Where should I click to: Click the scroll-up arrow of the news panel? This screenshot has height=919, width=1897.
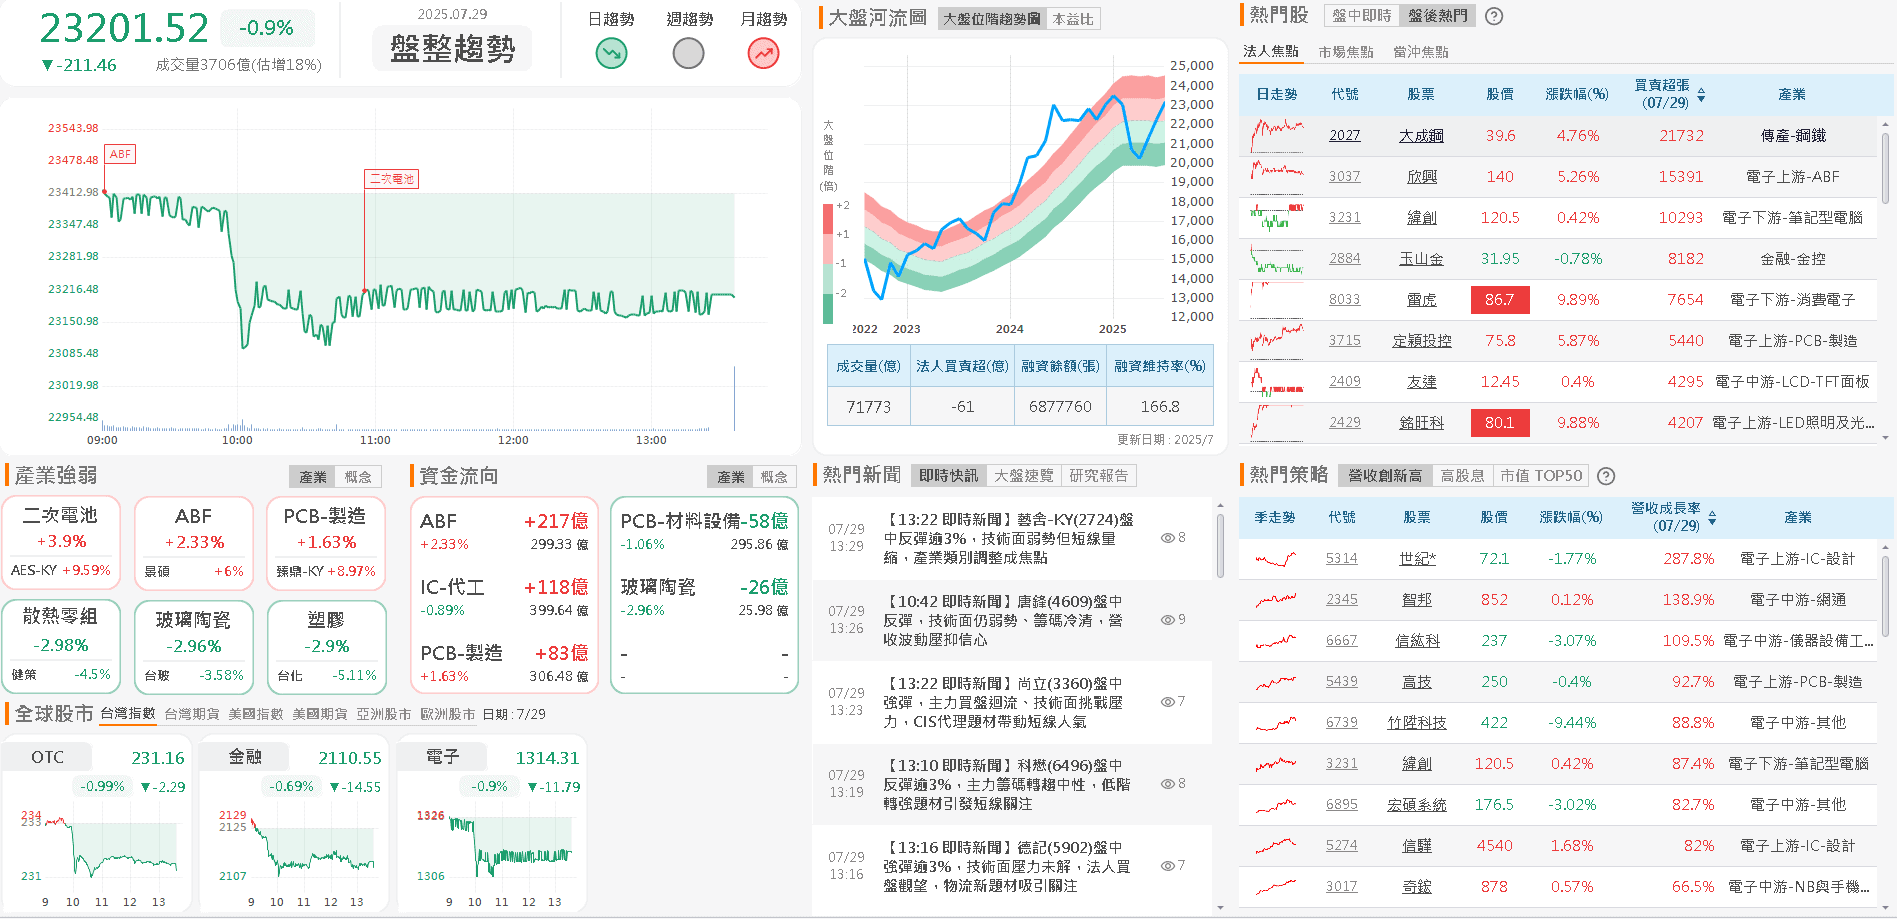pos(1218,506)
